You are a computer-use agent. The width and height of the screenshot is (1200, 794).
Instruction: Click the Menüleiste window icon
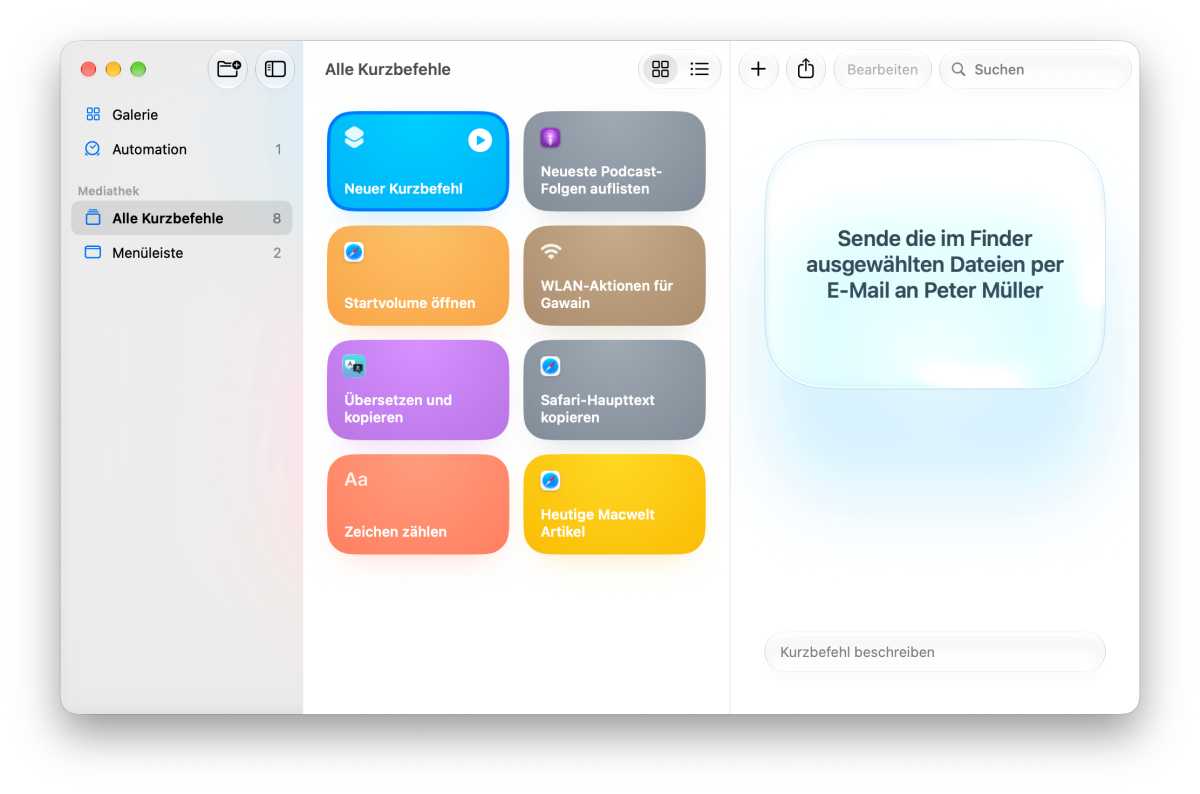click(x=93, y=252)
